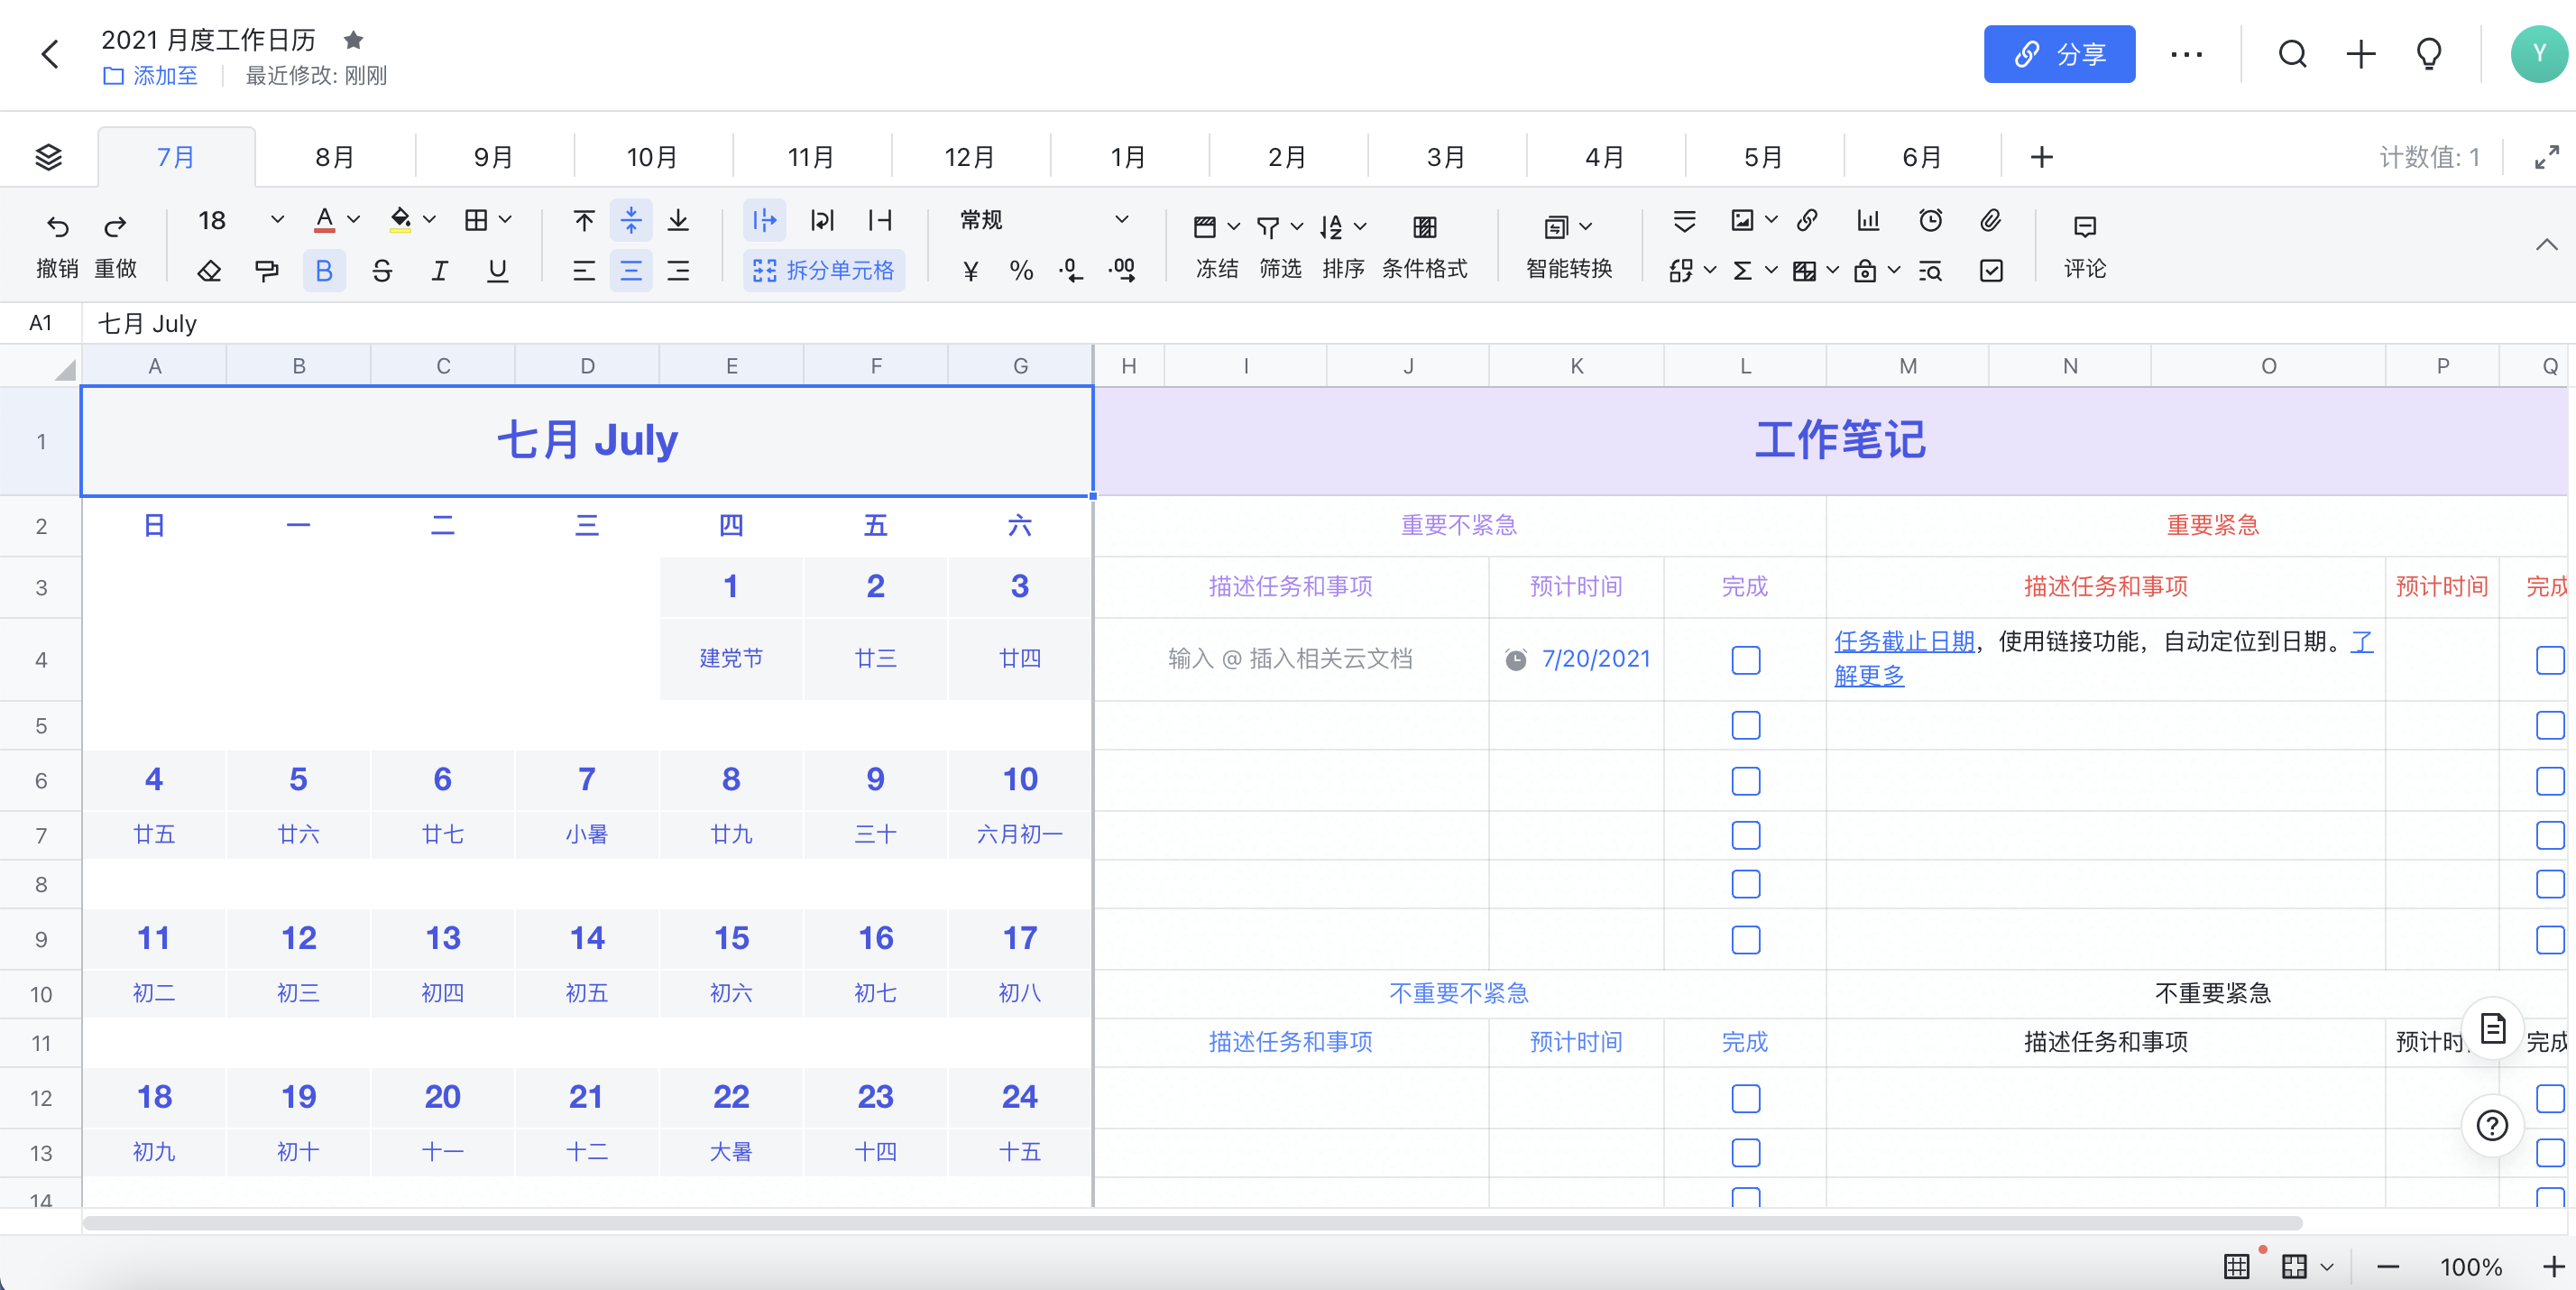
Task: Set a reminder with the alarm icon
Action: [x=1929, y=220]
